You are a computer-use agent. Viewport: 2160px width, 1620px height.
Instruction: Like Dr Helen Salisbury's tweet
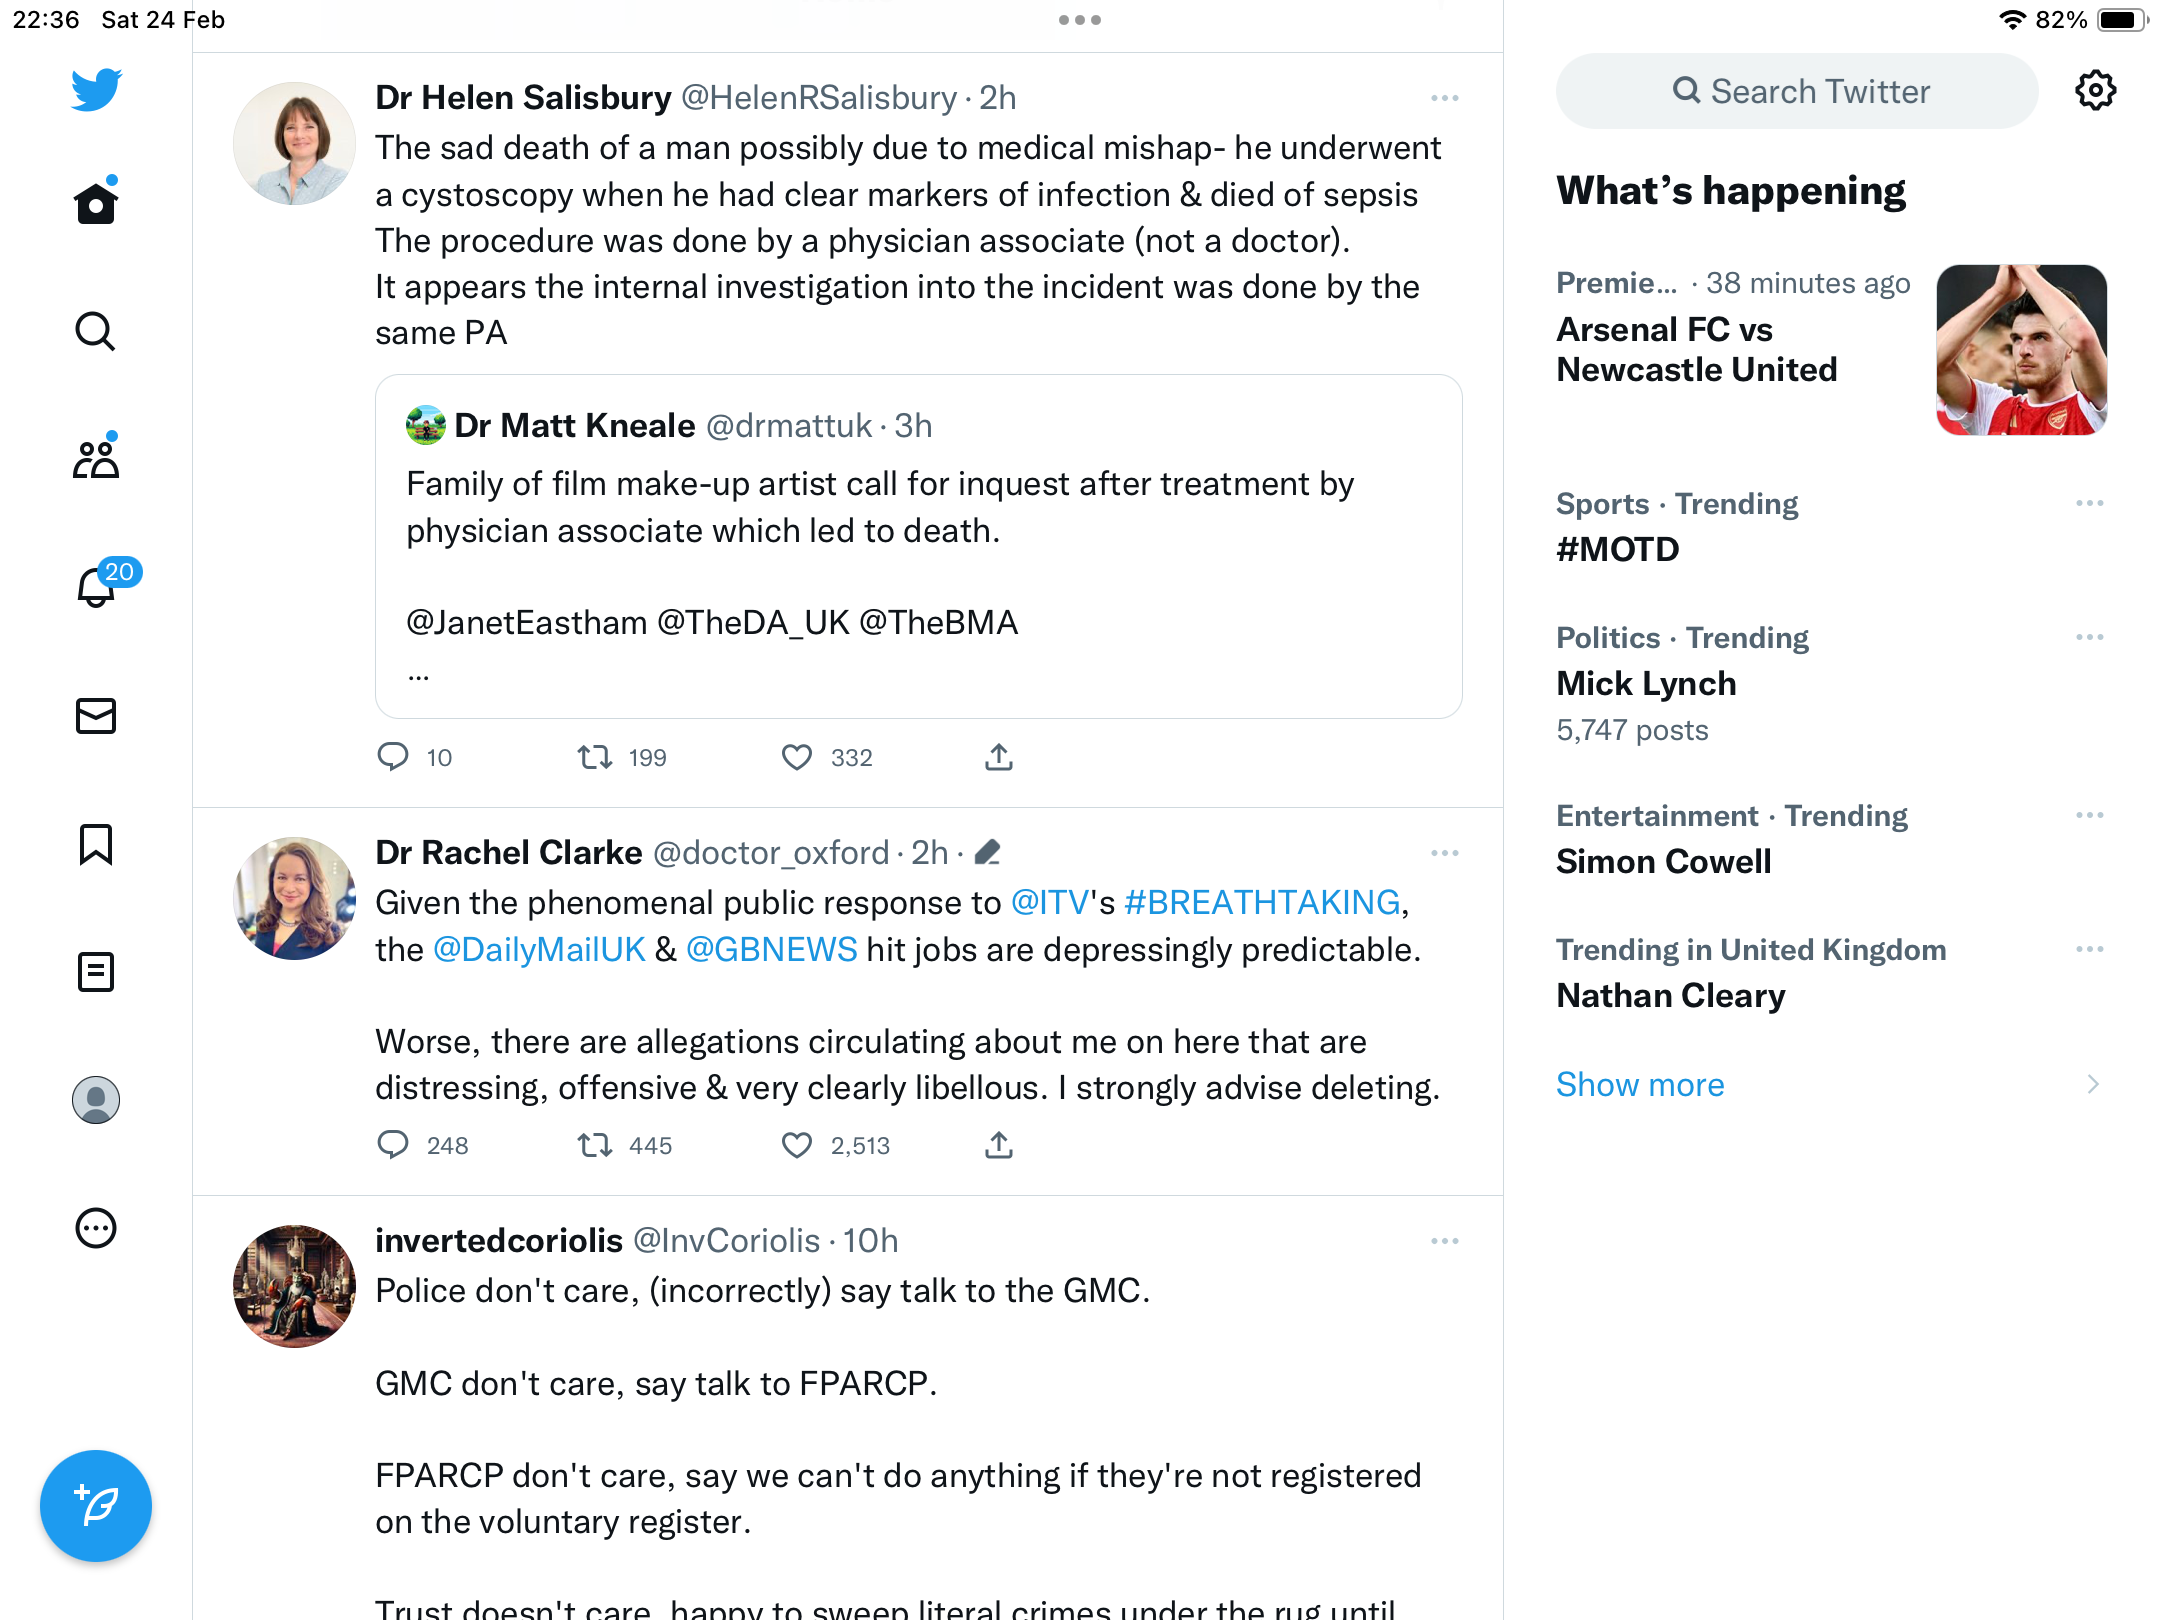(797, 757)
